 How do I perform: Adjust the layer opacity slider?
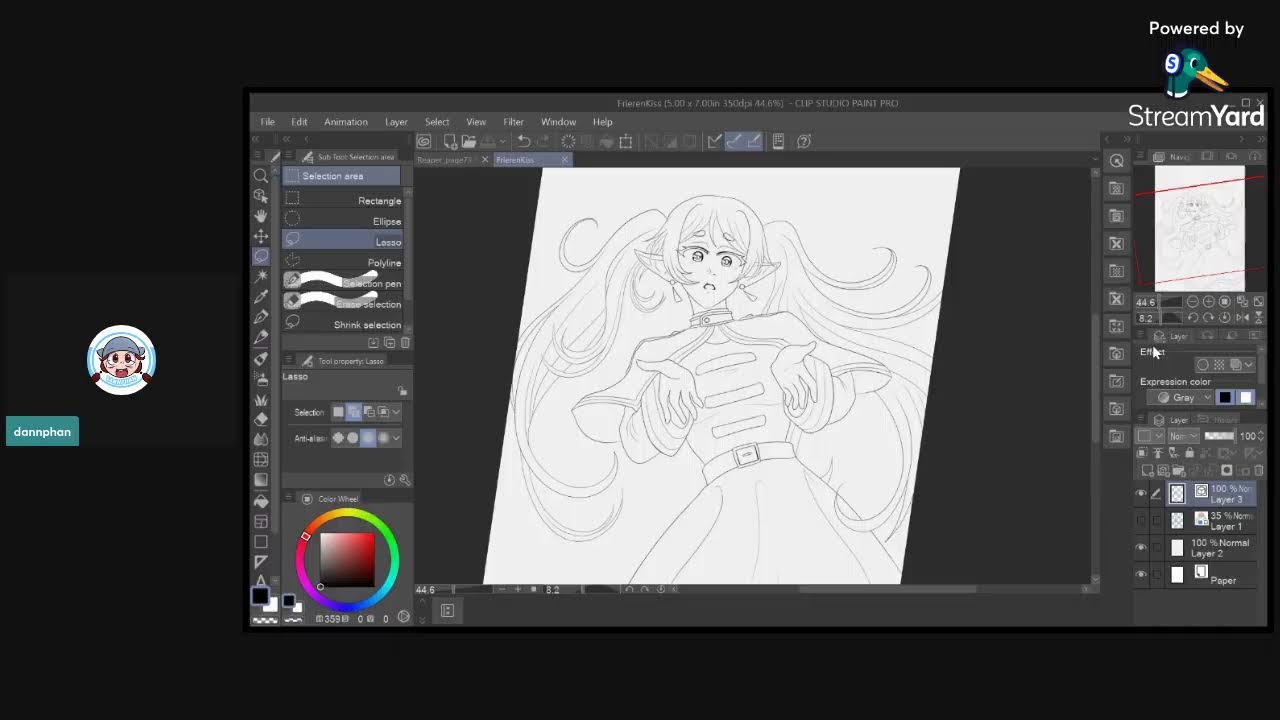1219,436
